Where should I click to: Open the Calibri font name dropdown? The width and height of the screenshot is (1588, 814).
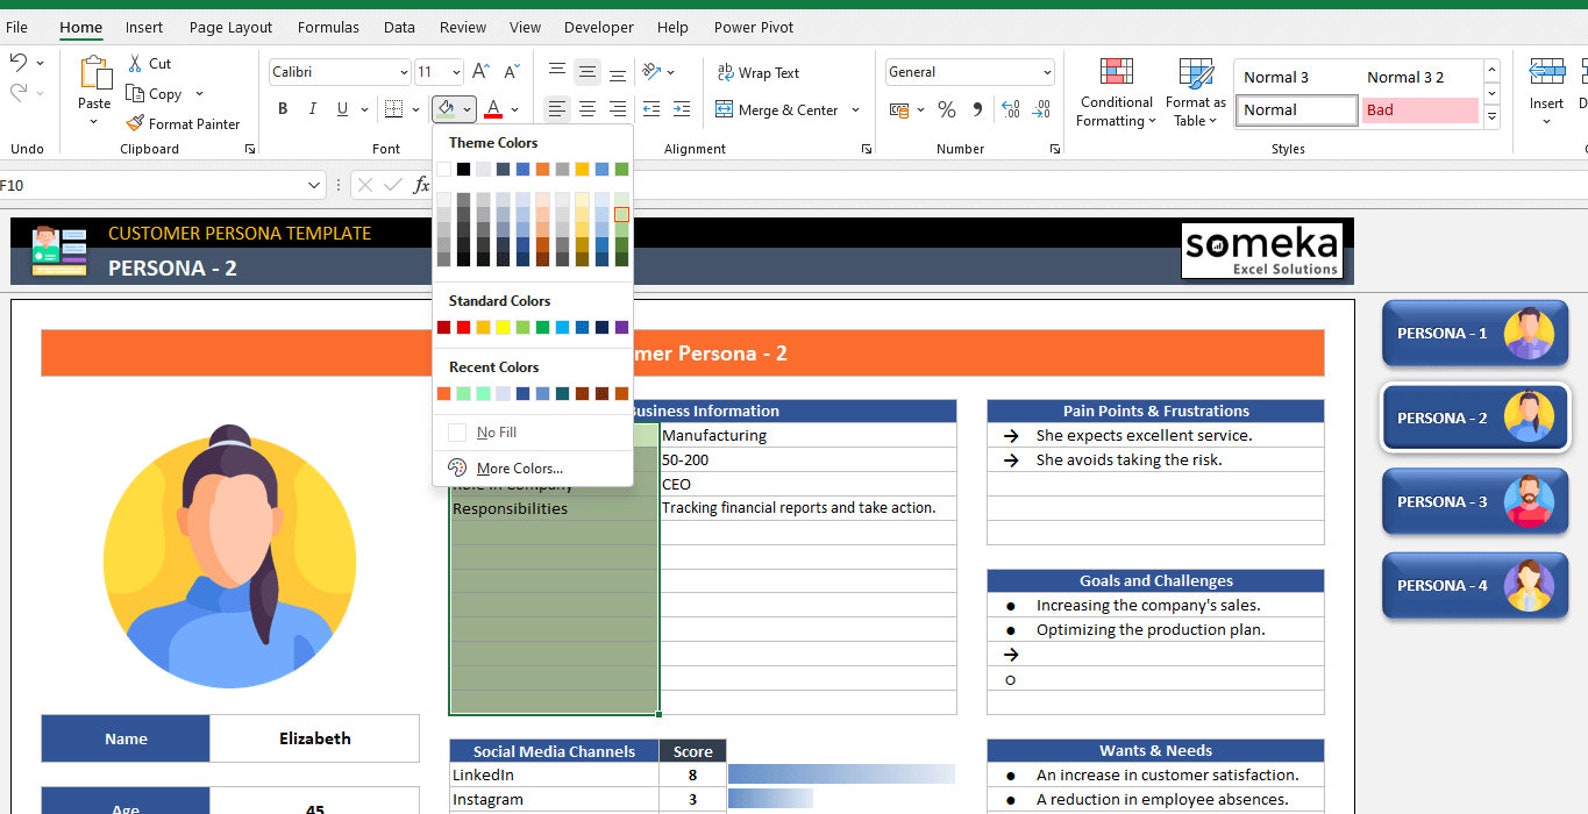tap(404, 72)
